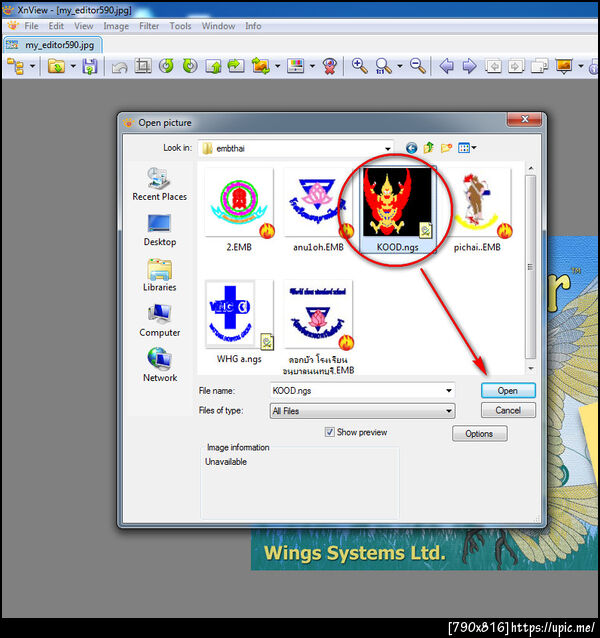Screen dimensions: 600x638
Task: Open Recent Places in the sidebar
Action: [x=159, y=184]
